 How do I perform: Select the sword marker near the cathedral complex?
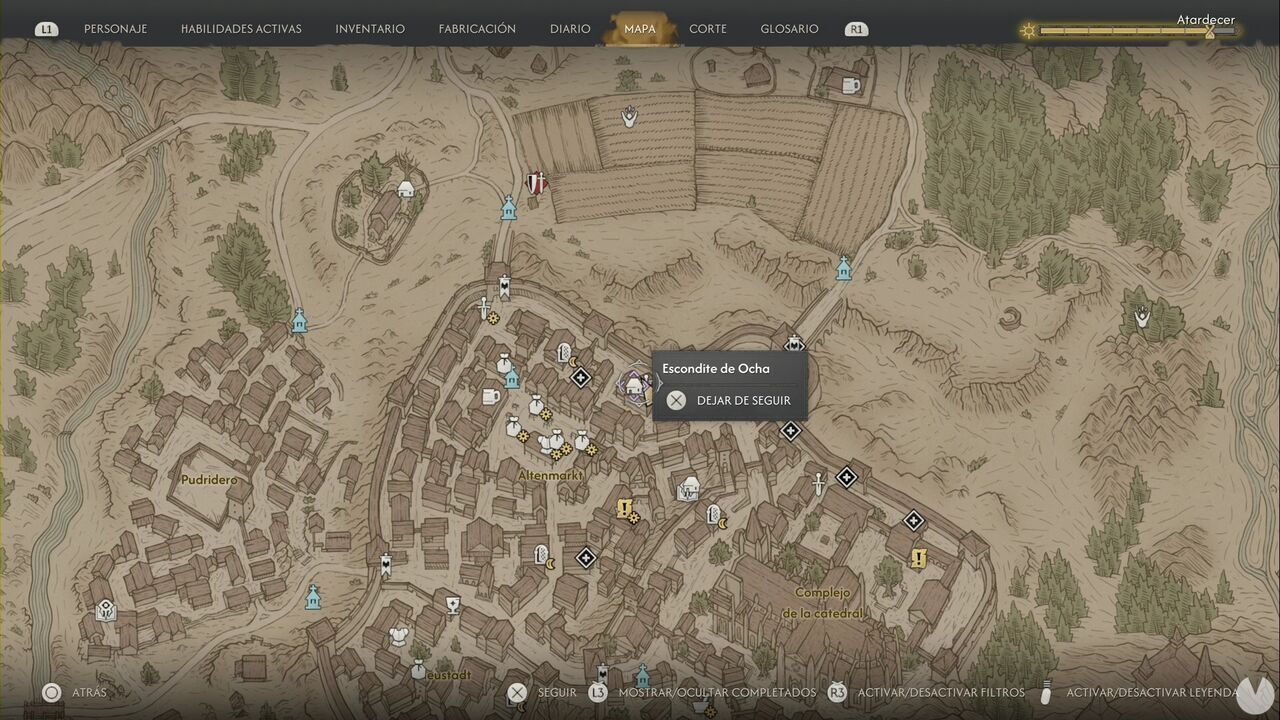pos(818,484)
